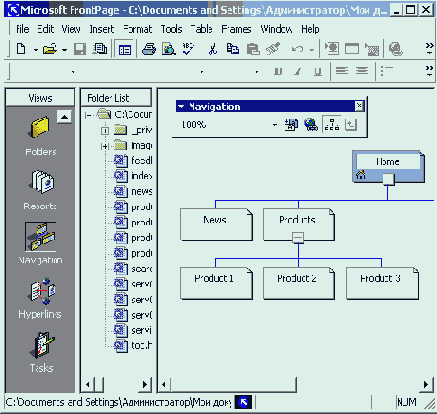The image size is (437, 414).
Task: Switch to the Reports view
Action: (42, 182)
